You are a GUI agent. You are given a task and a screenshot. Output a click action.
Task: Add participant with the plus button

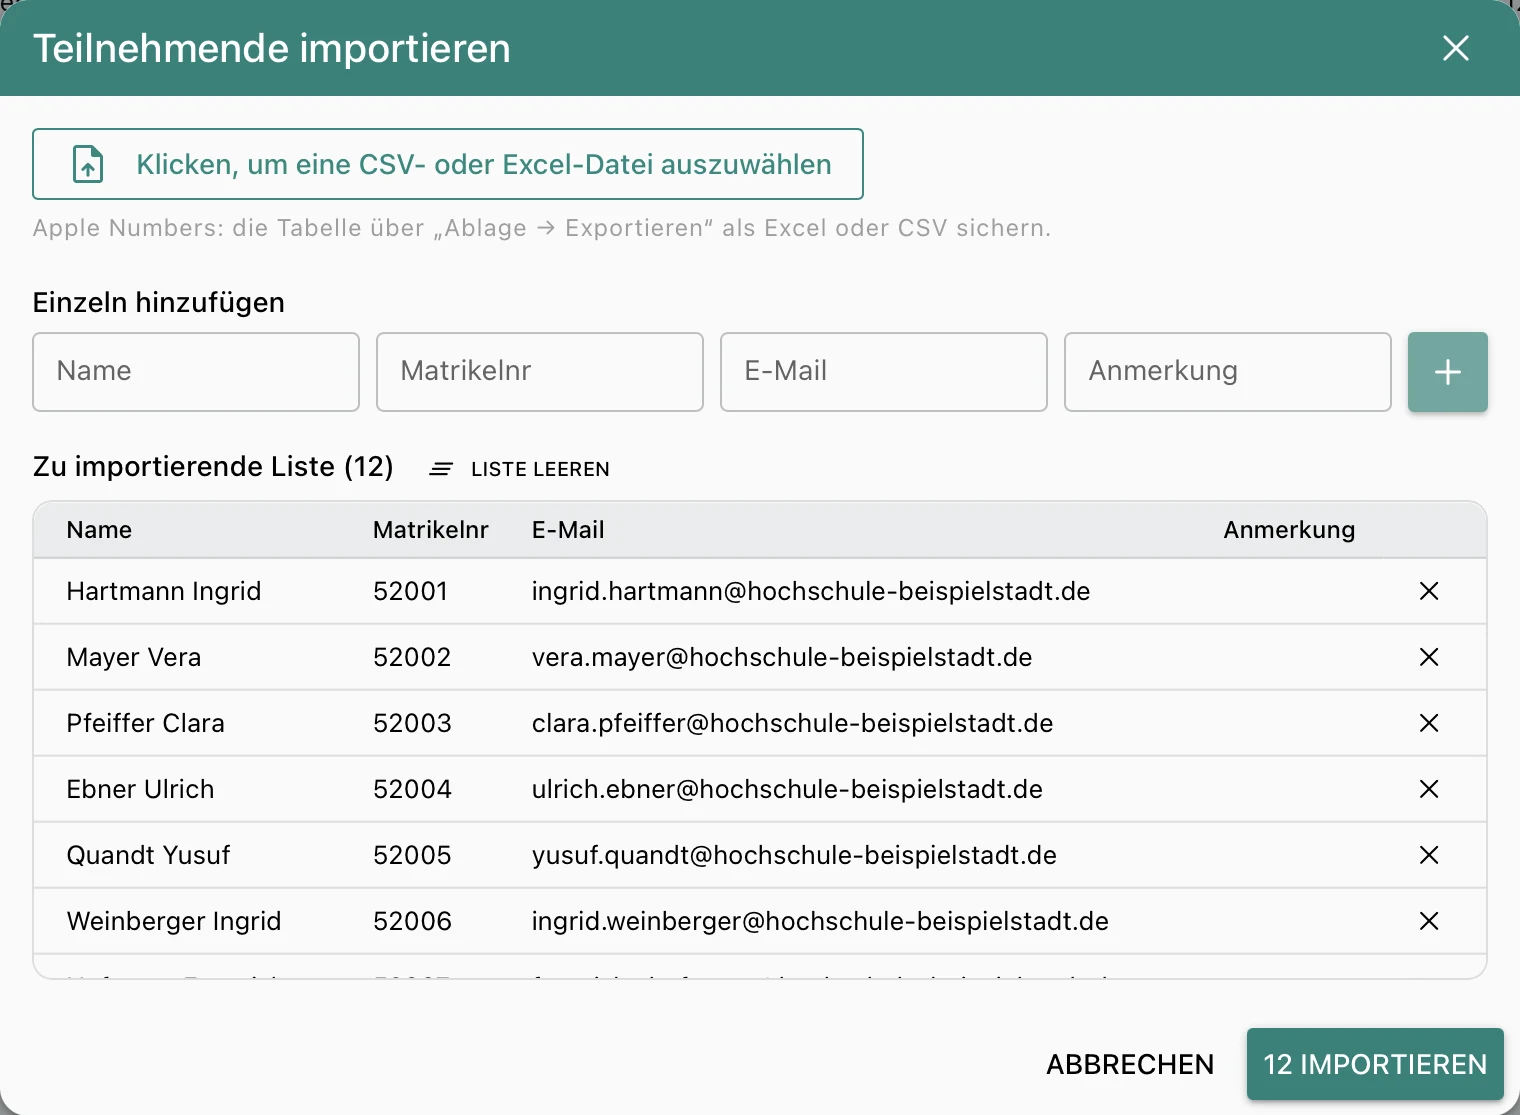point(1448,372)
